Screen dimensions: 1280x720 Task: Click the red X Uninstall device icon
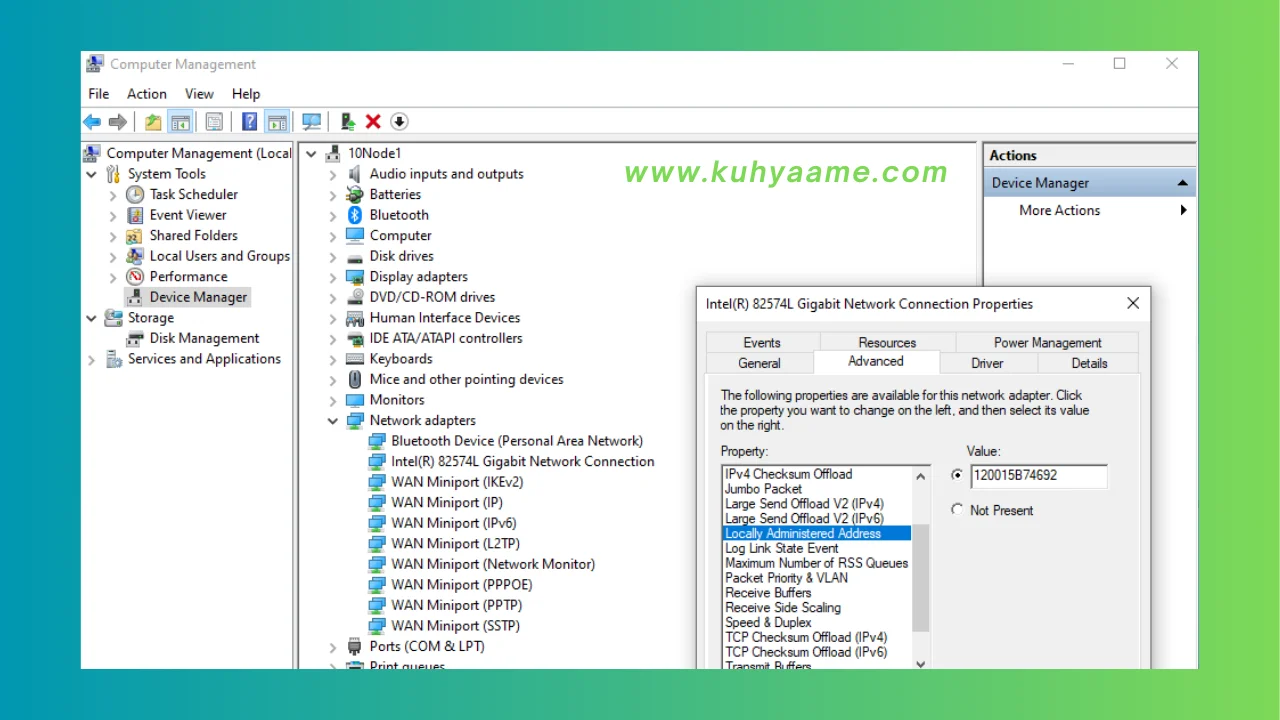[373, 122]
